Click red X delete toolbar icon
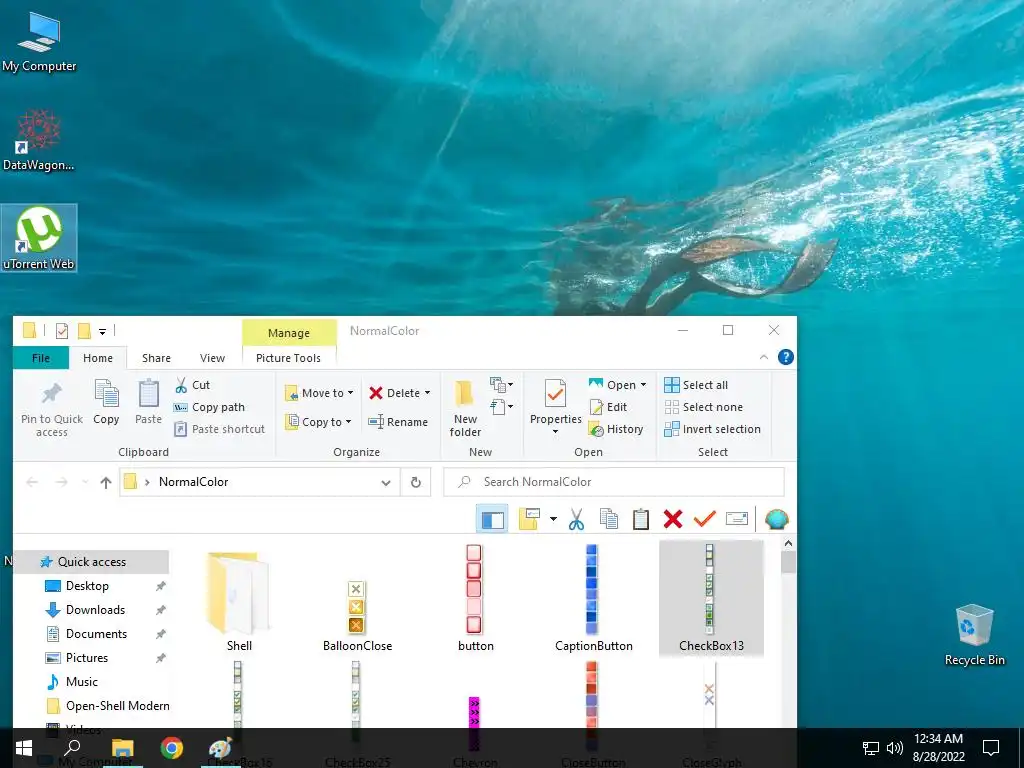This screenshot has width=1024, height=768. coord(673,519)
